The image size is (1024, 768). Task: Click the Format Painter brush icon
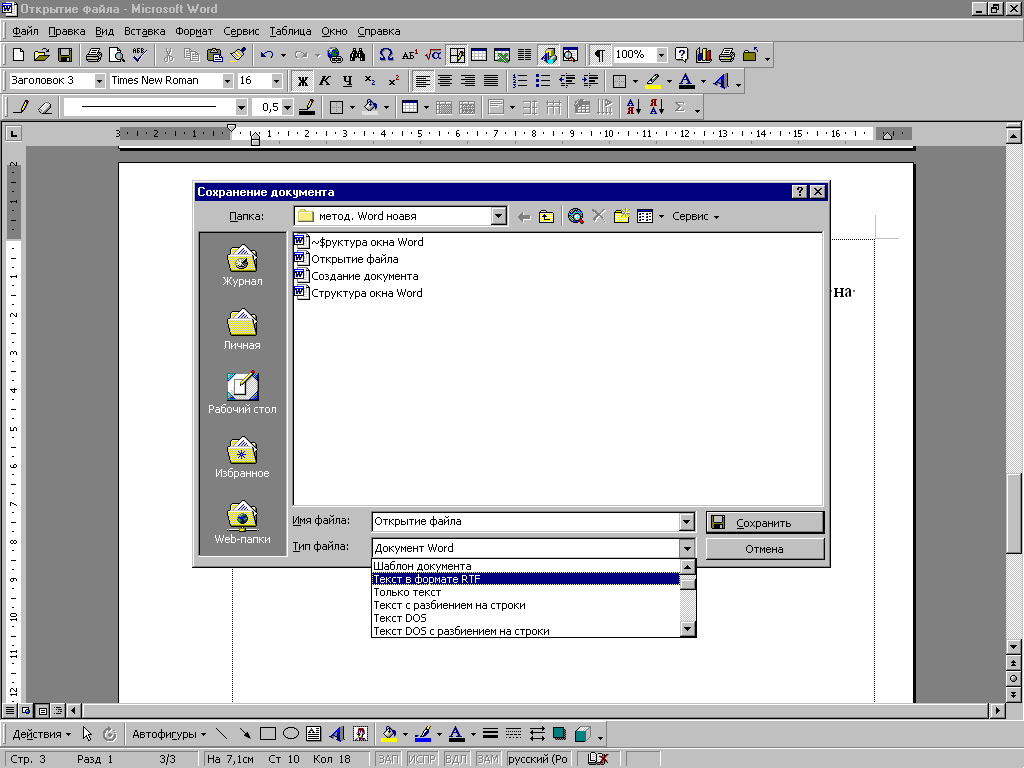tap(238, 55)
